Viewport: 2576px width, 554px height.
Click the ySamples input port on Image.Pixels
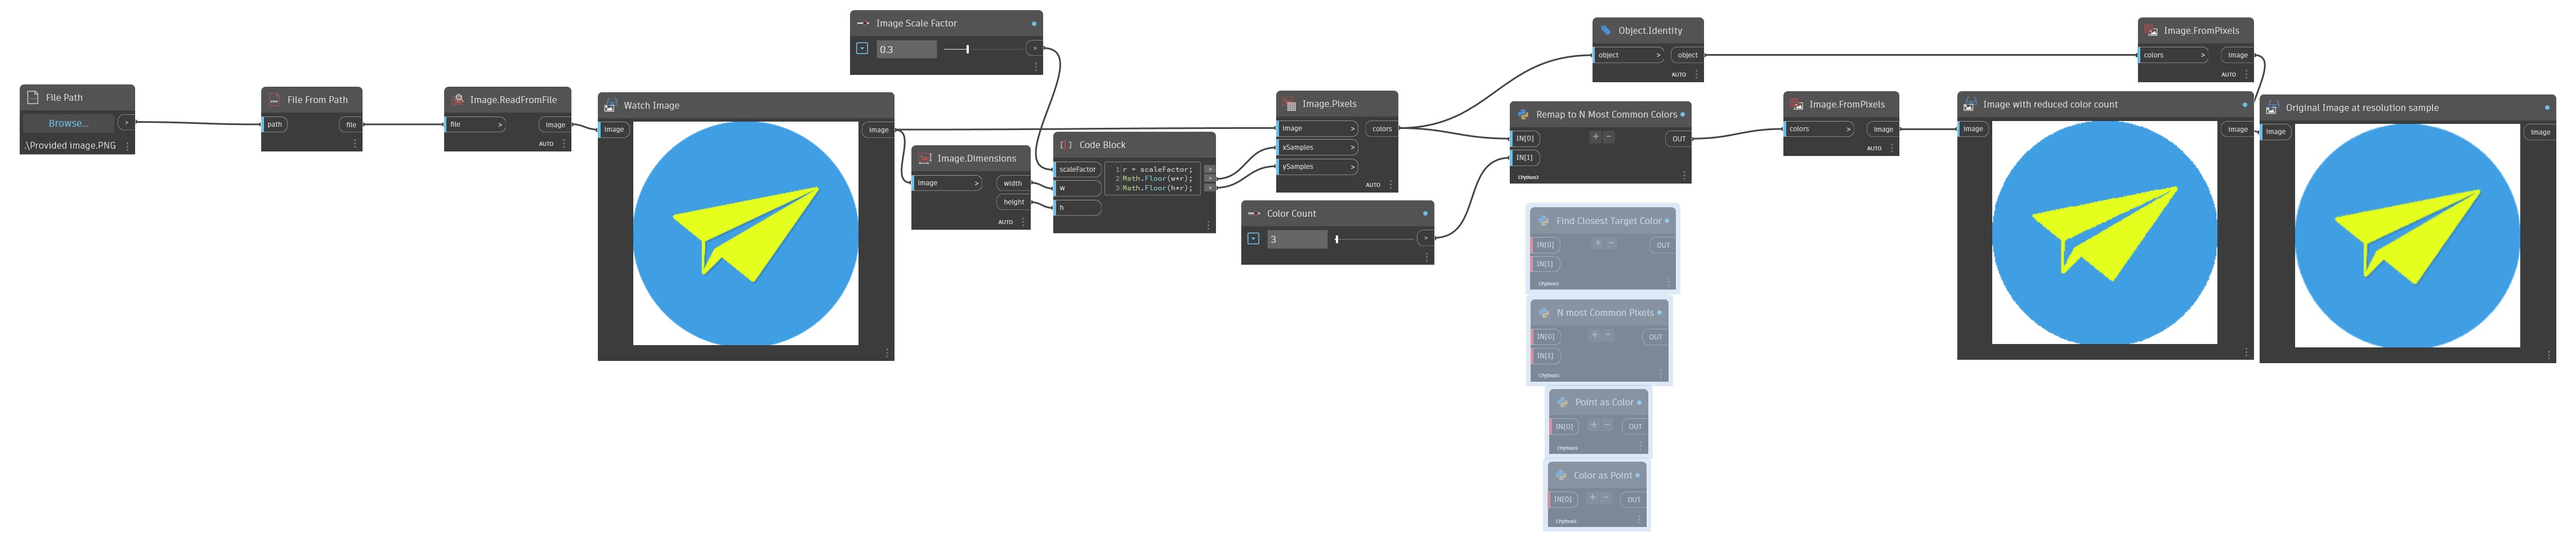[1318, 166]
